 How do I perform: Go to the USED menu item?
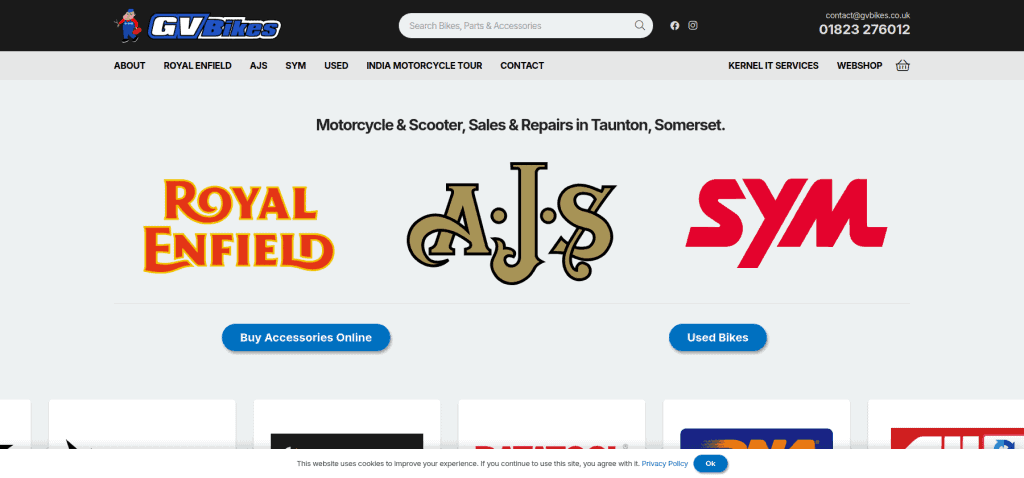[336, 65]
